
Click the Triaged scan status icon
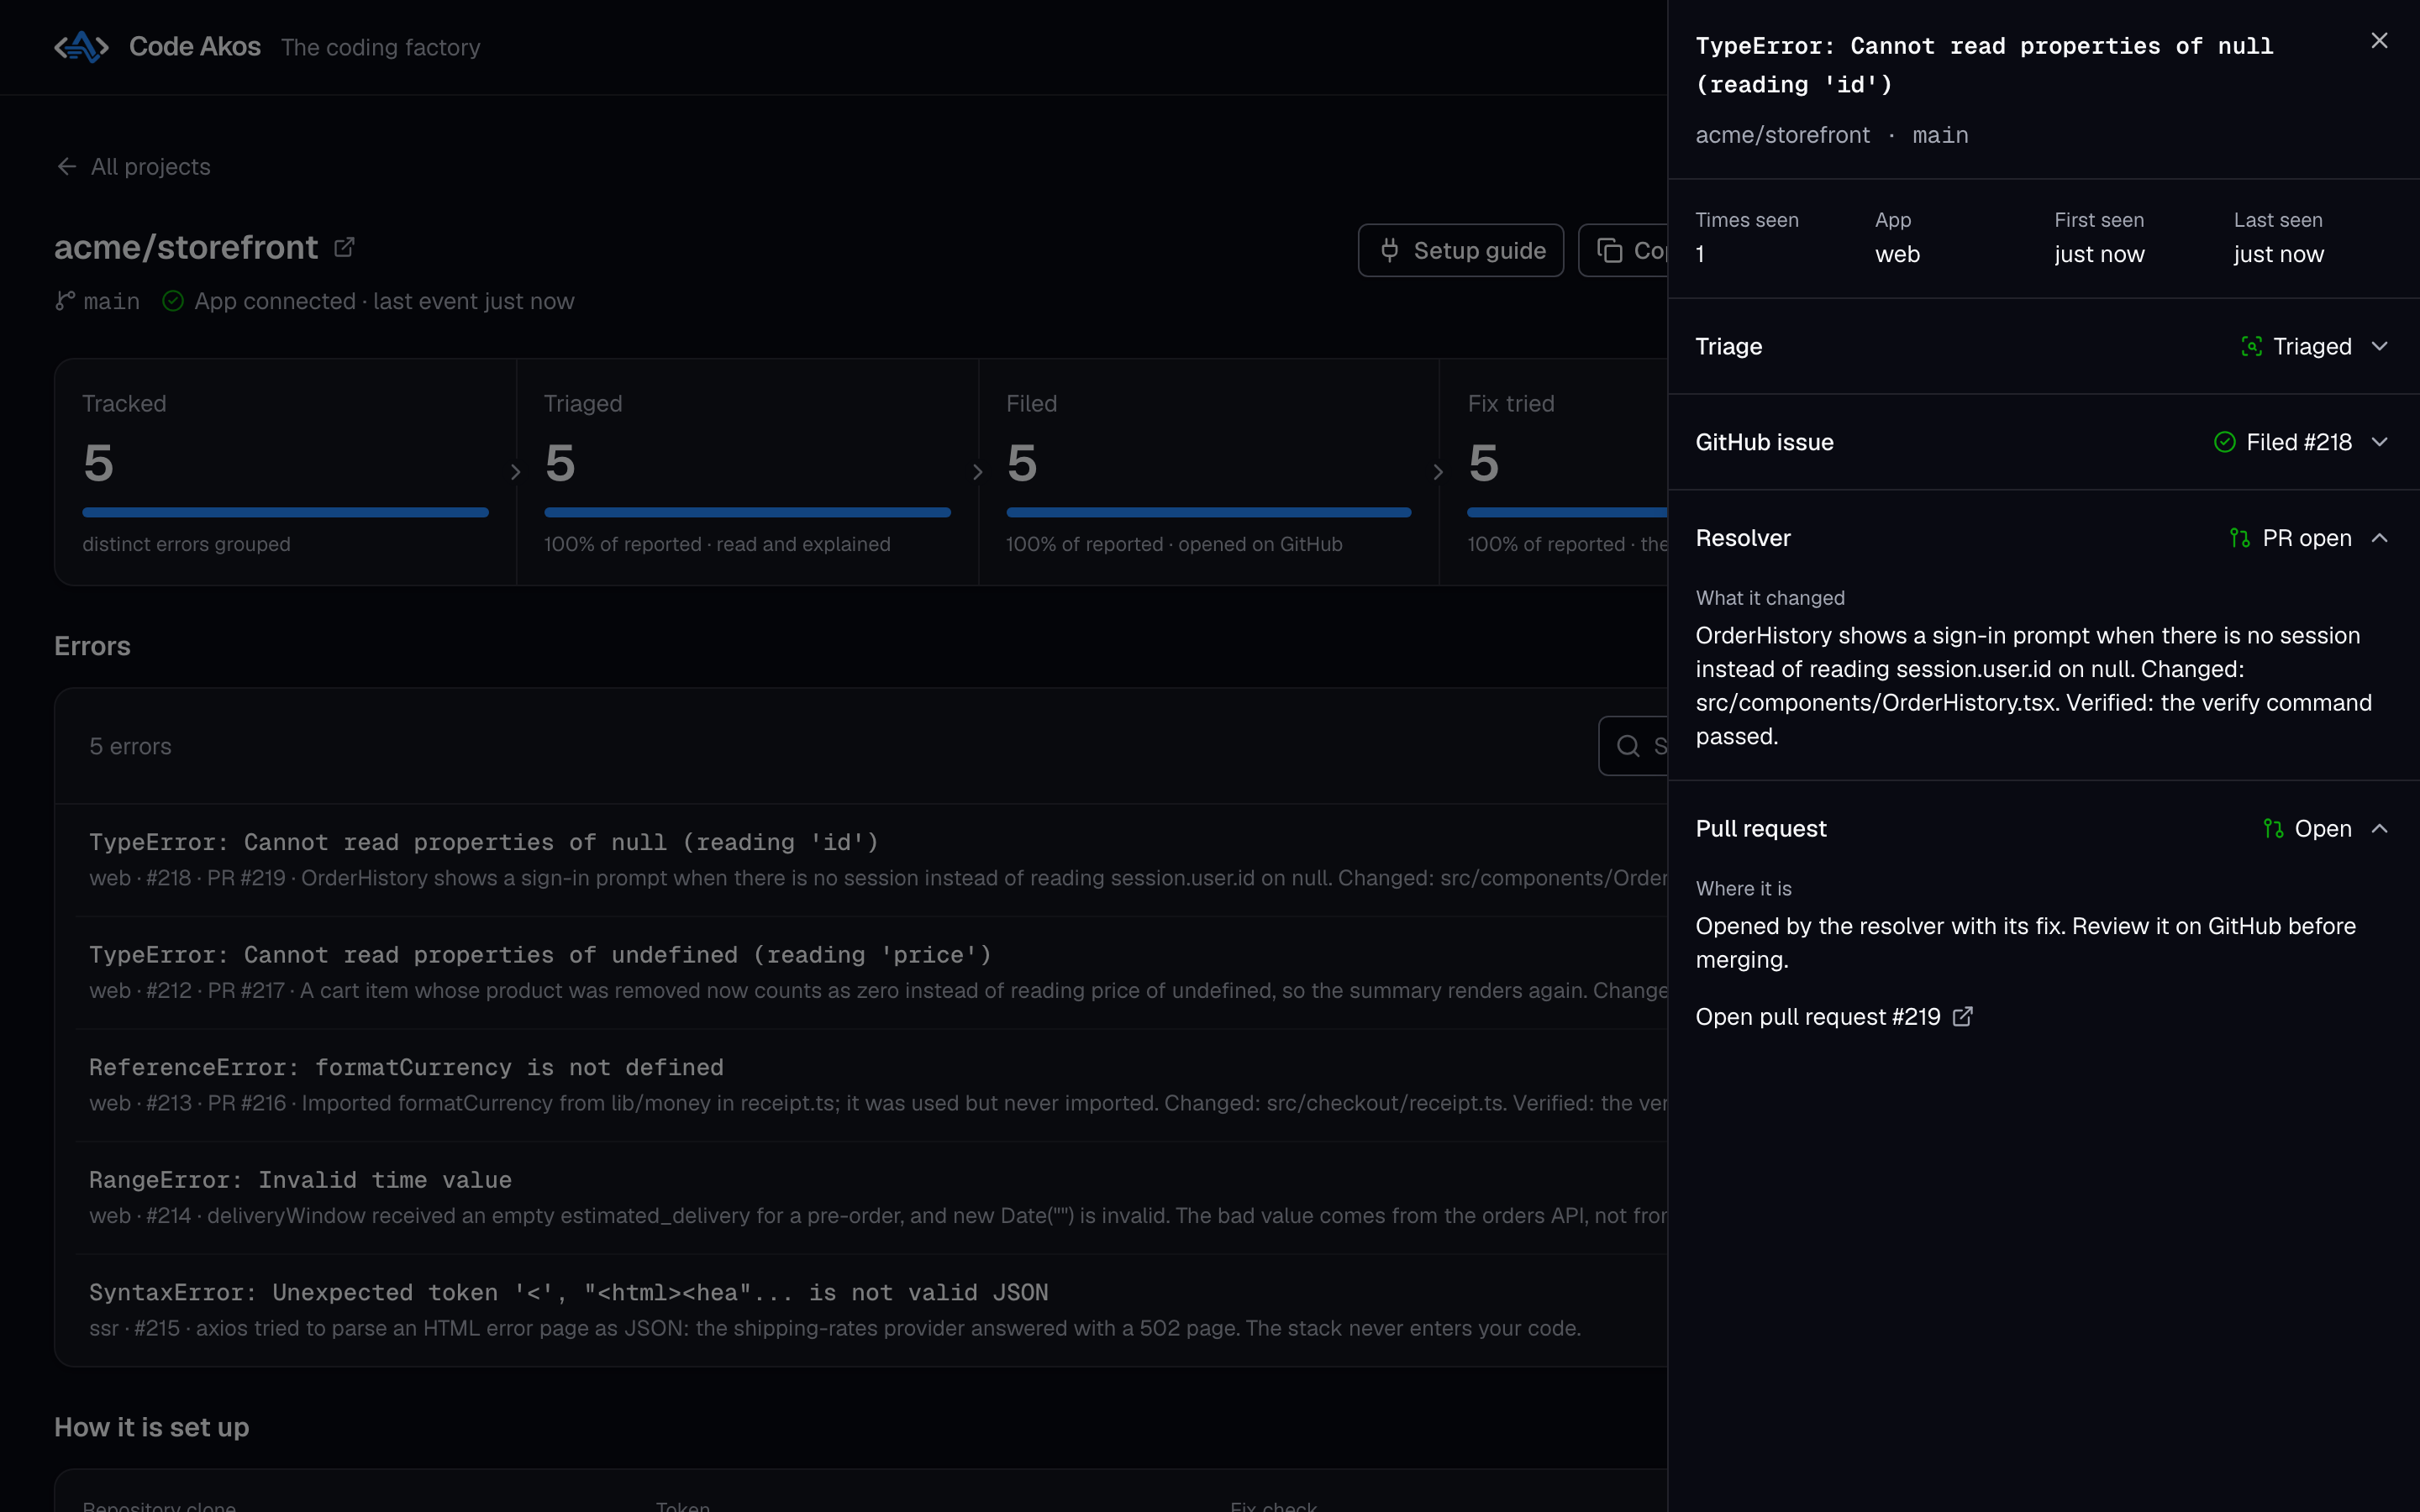click(x=2251, y=346)
